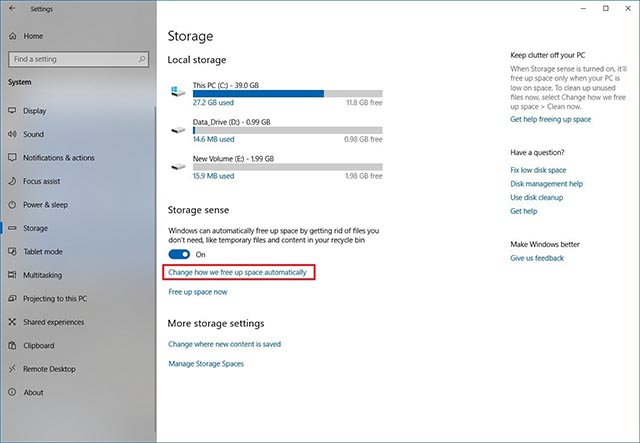The height and width of the screenshot is (443, 640).
Task: Click the Display monitor icon
Action: [12, 111]
